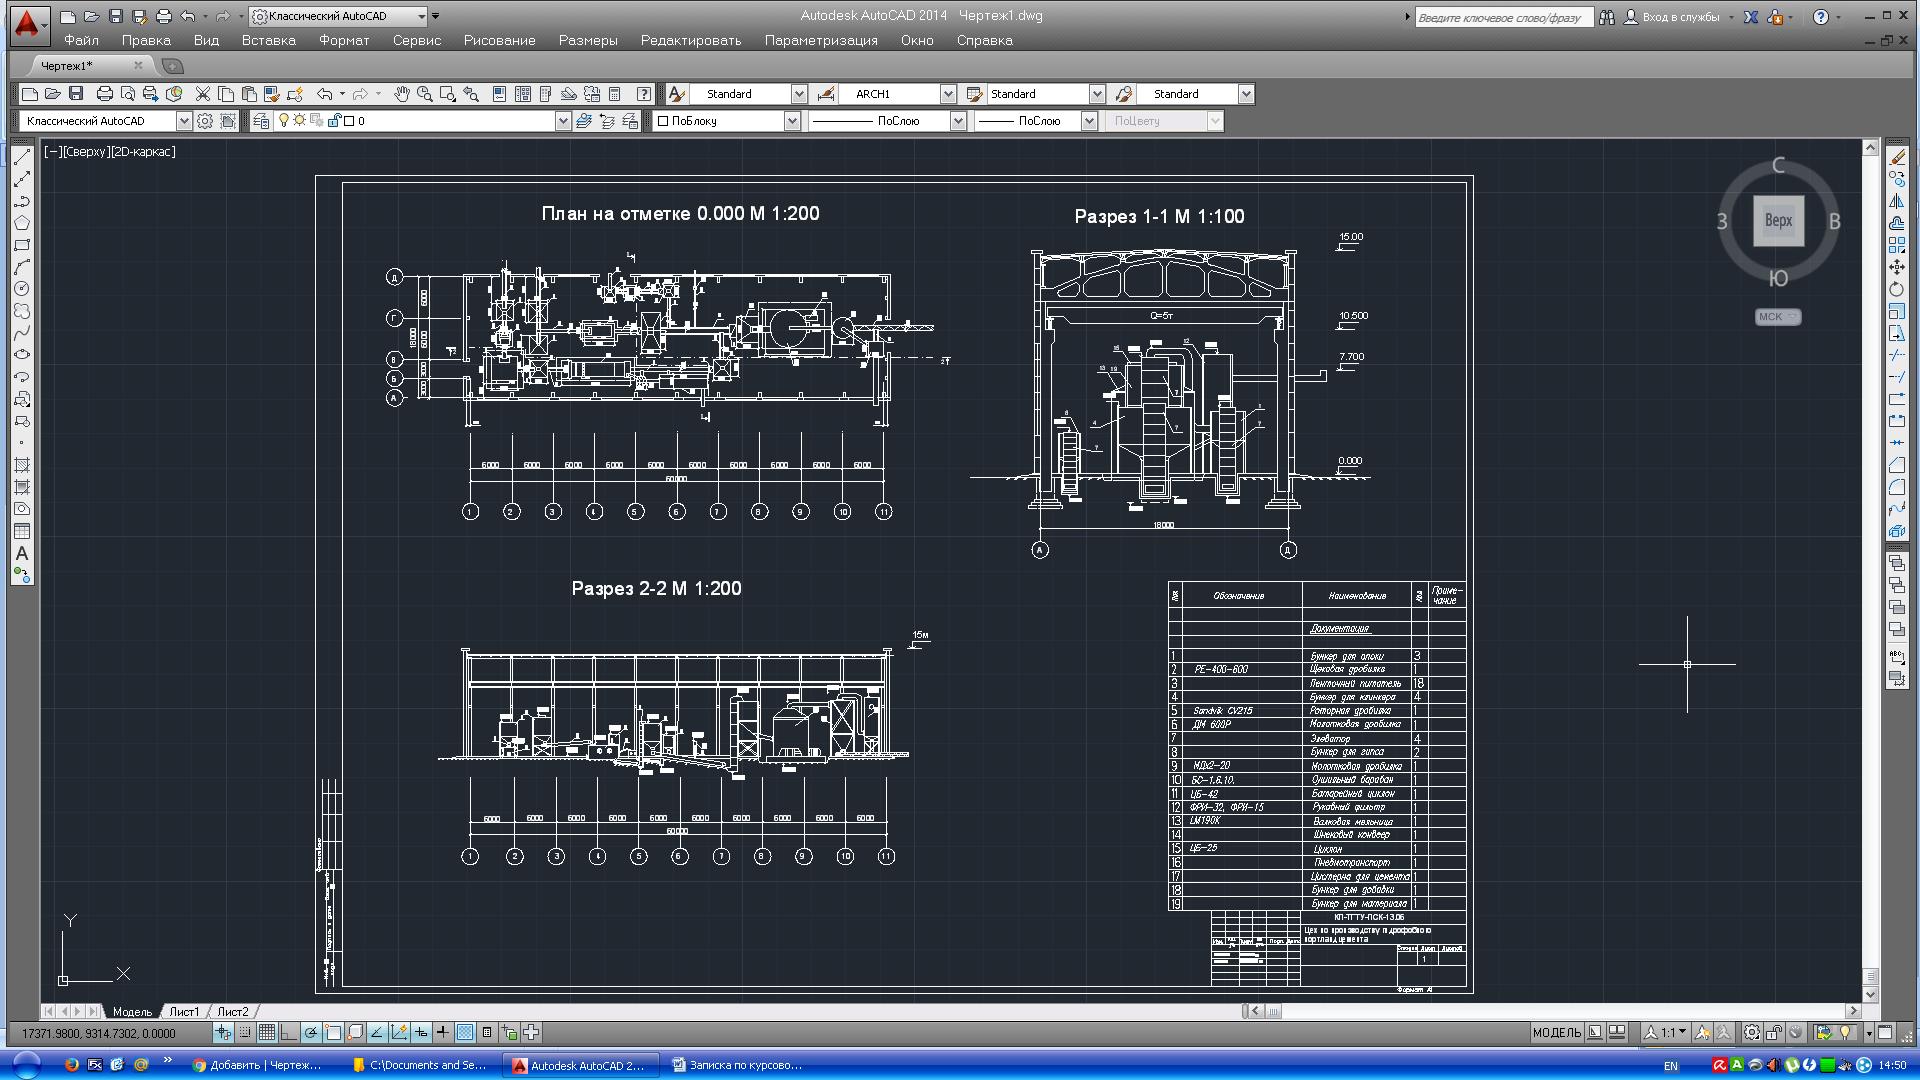Open the Файл menu
This screenshot has width=1920, height=1080.
pos(81,40)
